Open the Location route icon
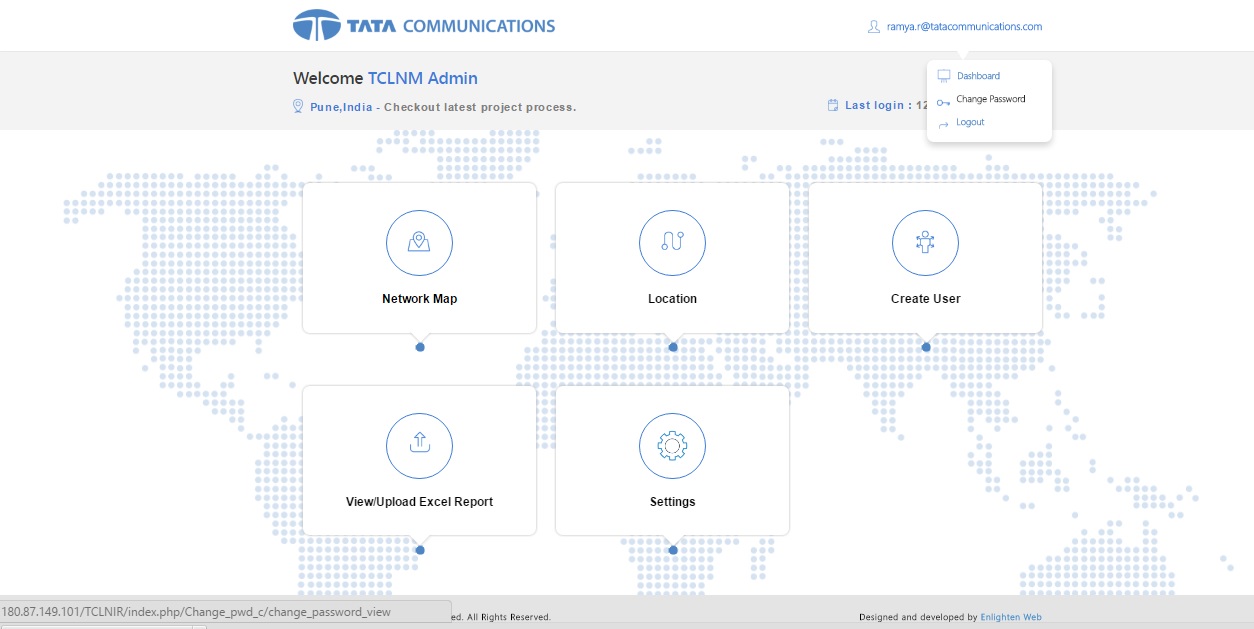This screenshot has width=1254, height=629. (x=672, y=243)
